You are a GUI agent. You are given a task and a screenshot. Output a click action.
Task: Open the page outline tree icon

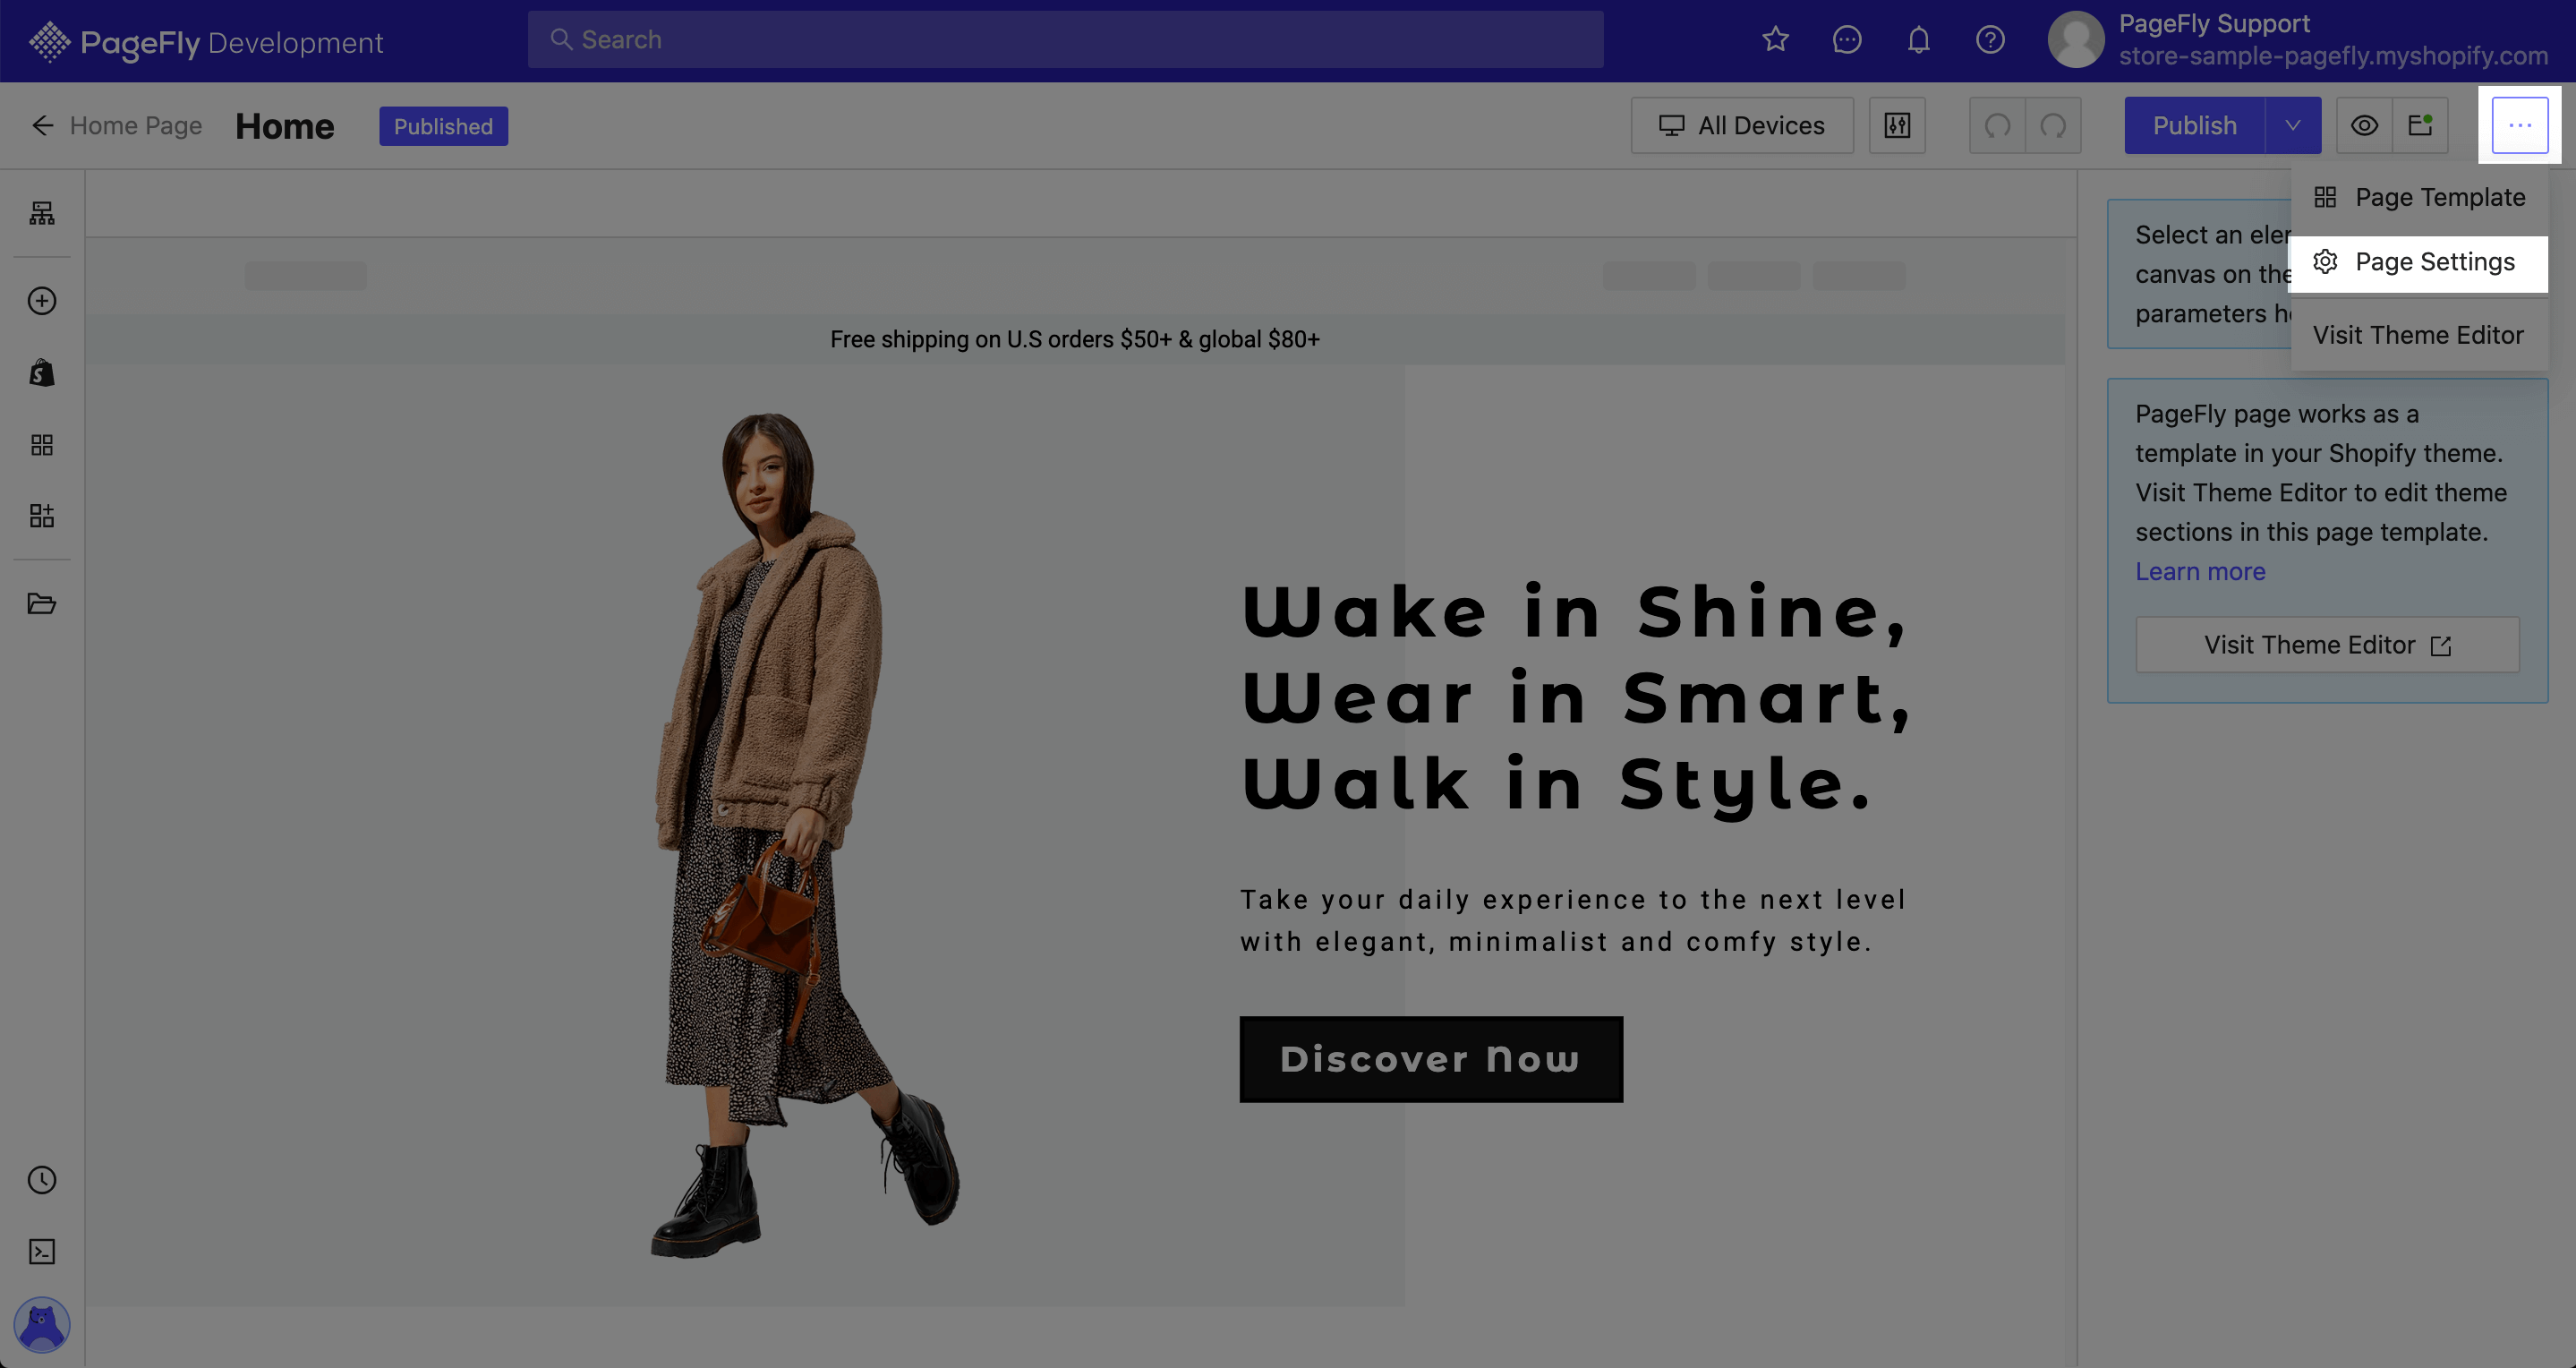point(42,213)
